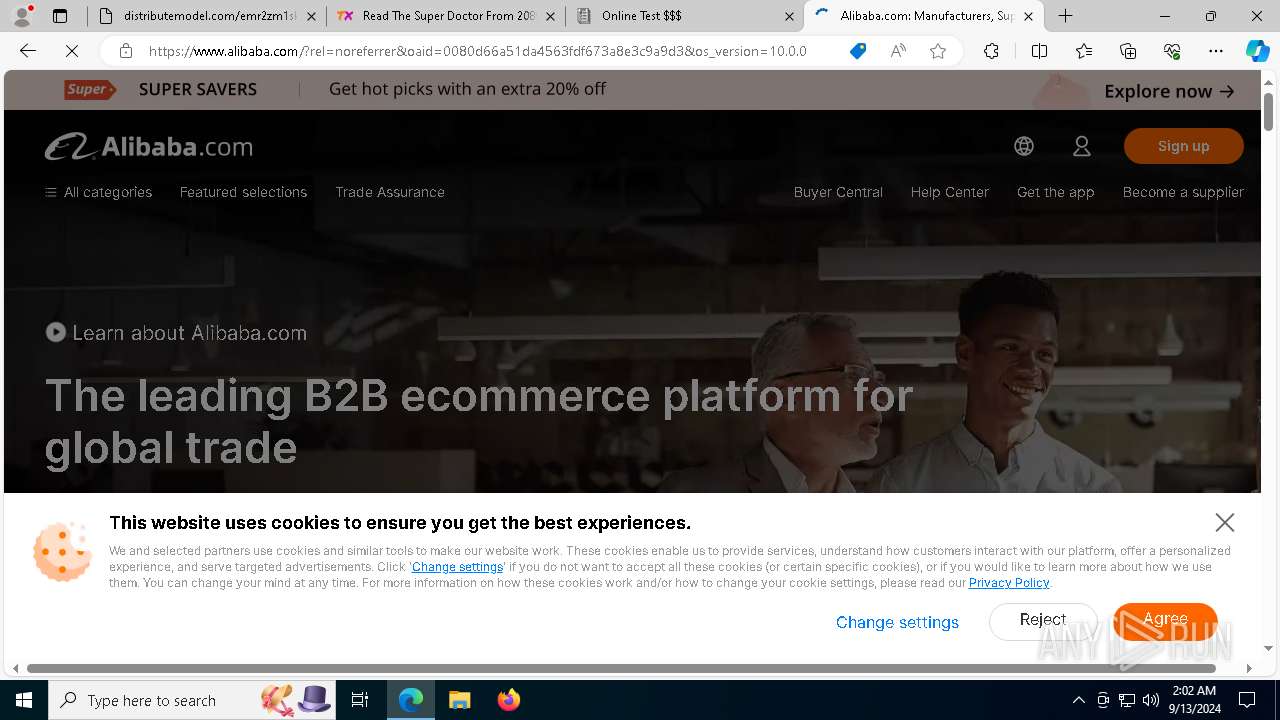Screen dimensions: 1280x720
Task: Open the volume control in the tray
Action: coord(1151,700)
